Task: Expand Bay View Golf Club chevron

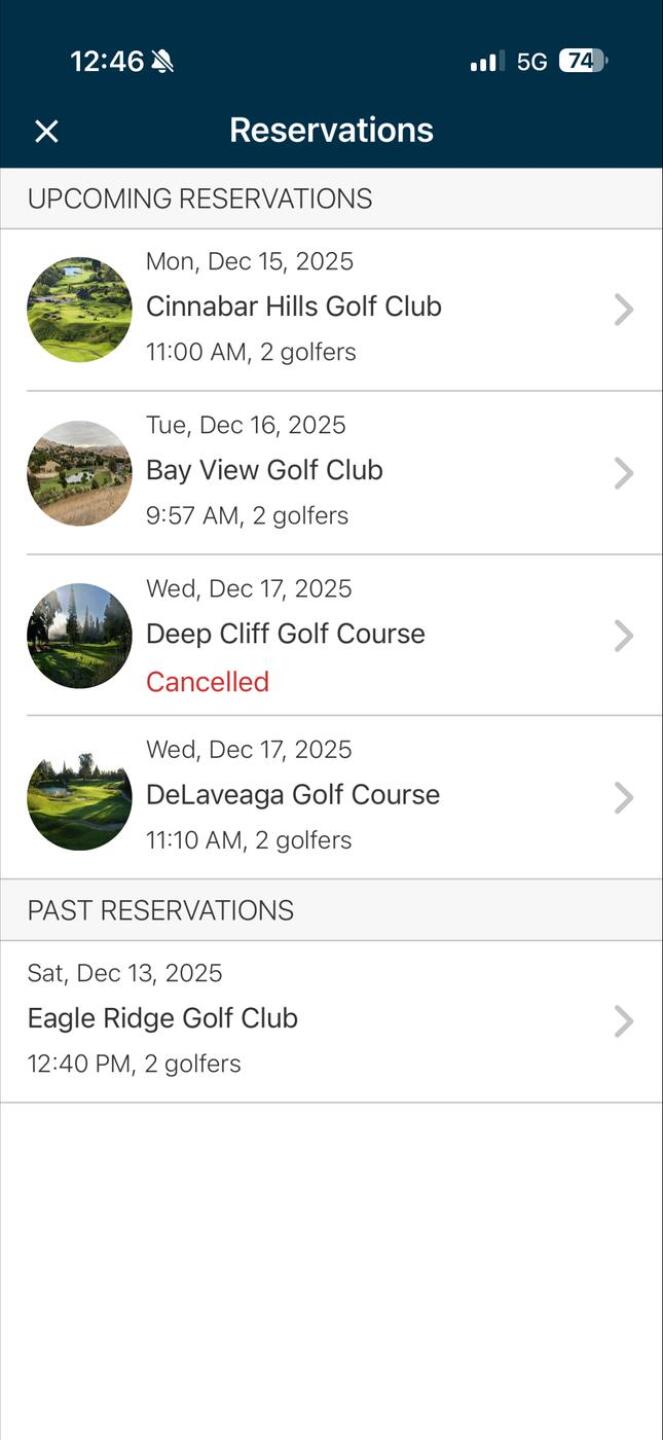Action: pyautogui.click(x=623, y=473)
